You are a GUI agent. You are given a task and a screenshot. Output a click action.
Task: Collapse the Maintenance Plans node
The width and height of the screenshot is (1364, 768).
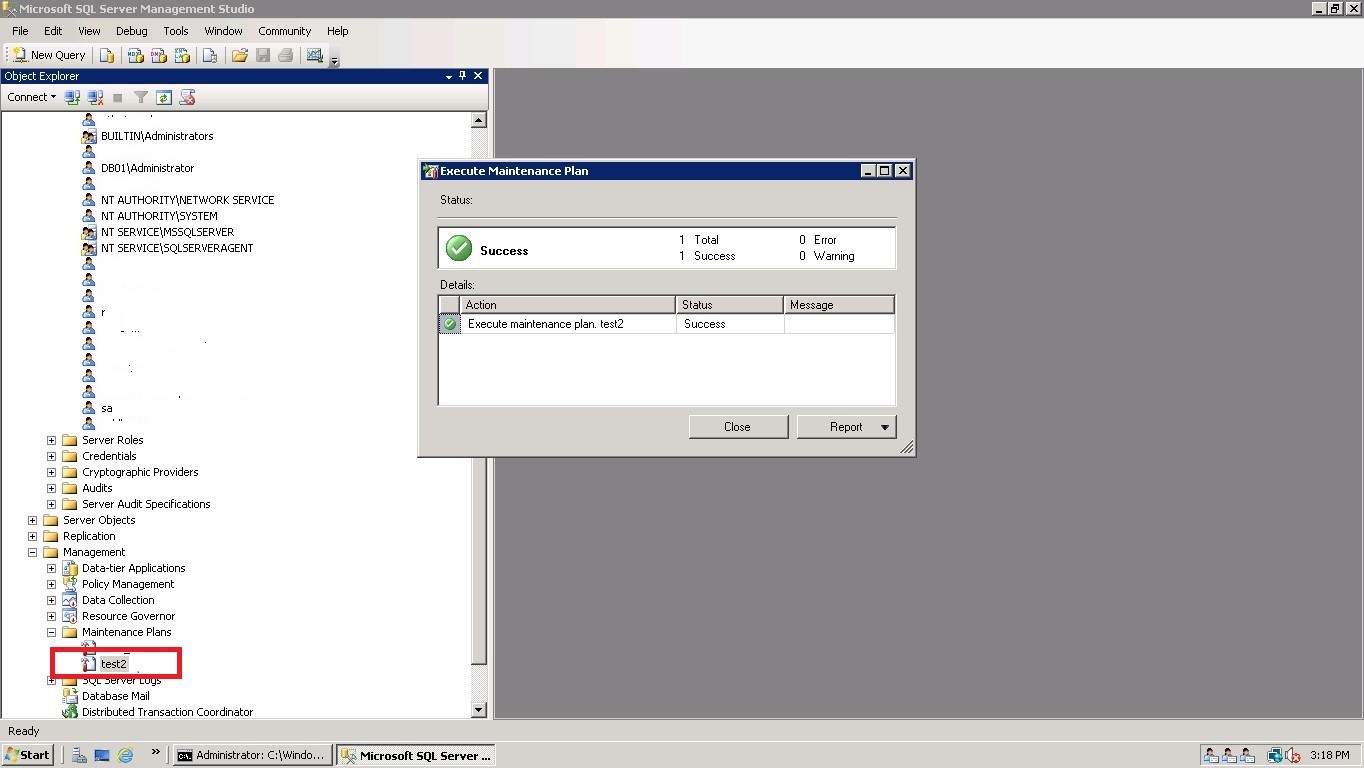click(51, 632)
